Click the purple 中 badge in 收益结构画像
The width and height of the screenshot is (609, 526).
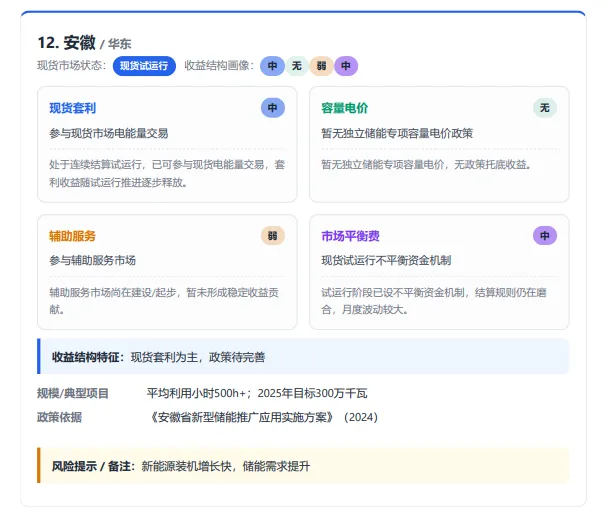pyautogui.click(x=346, y=66)
